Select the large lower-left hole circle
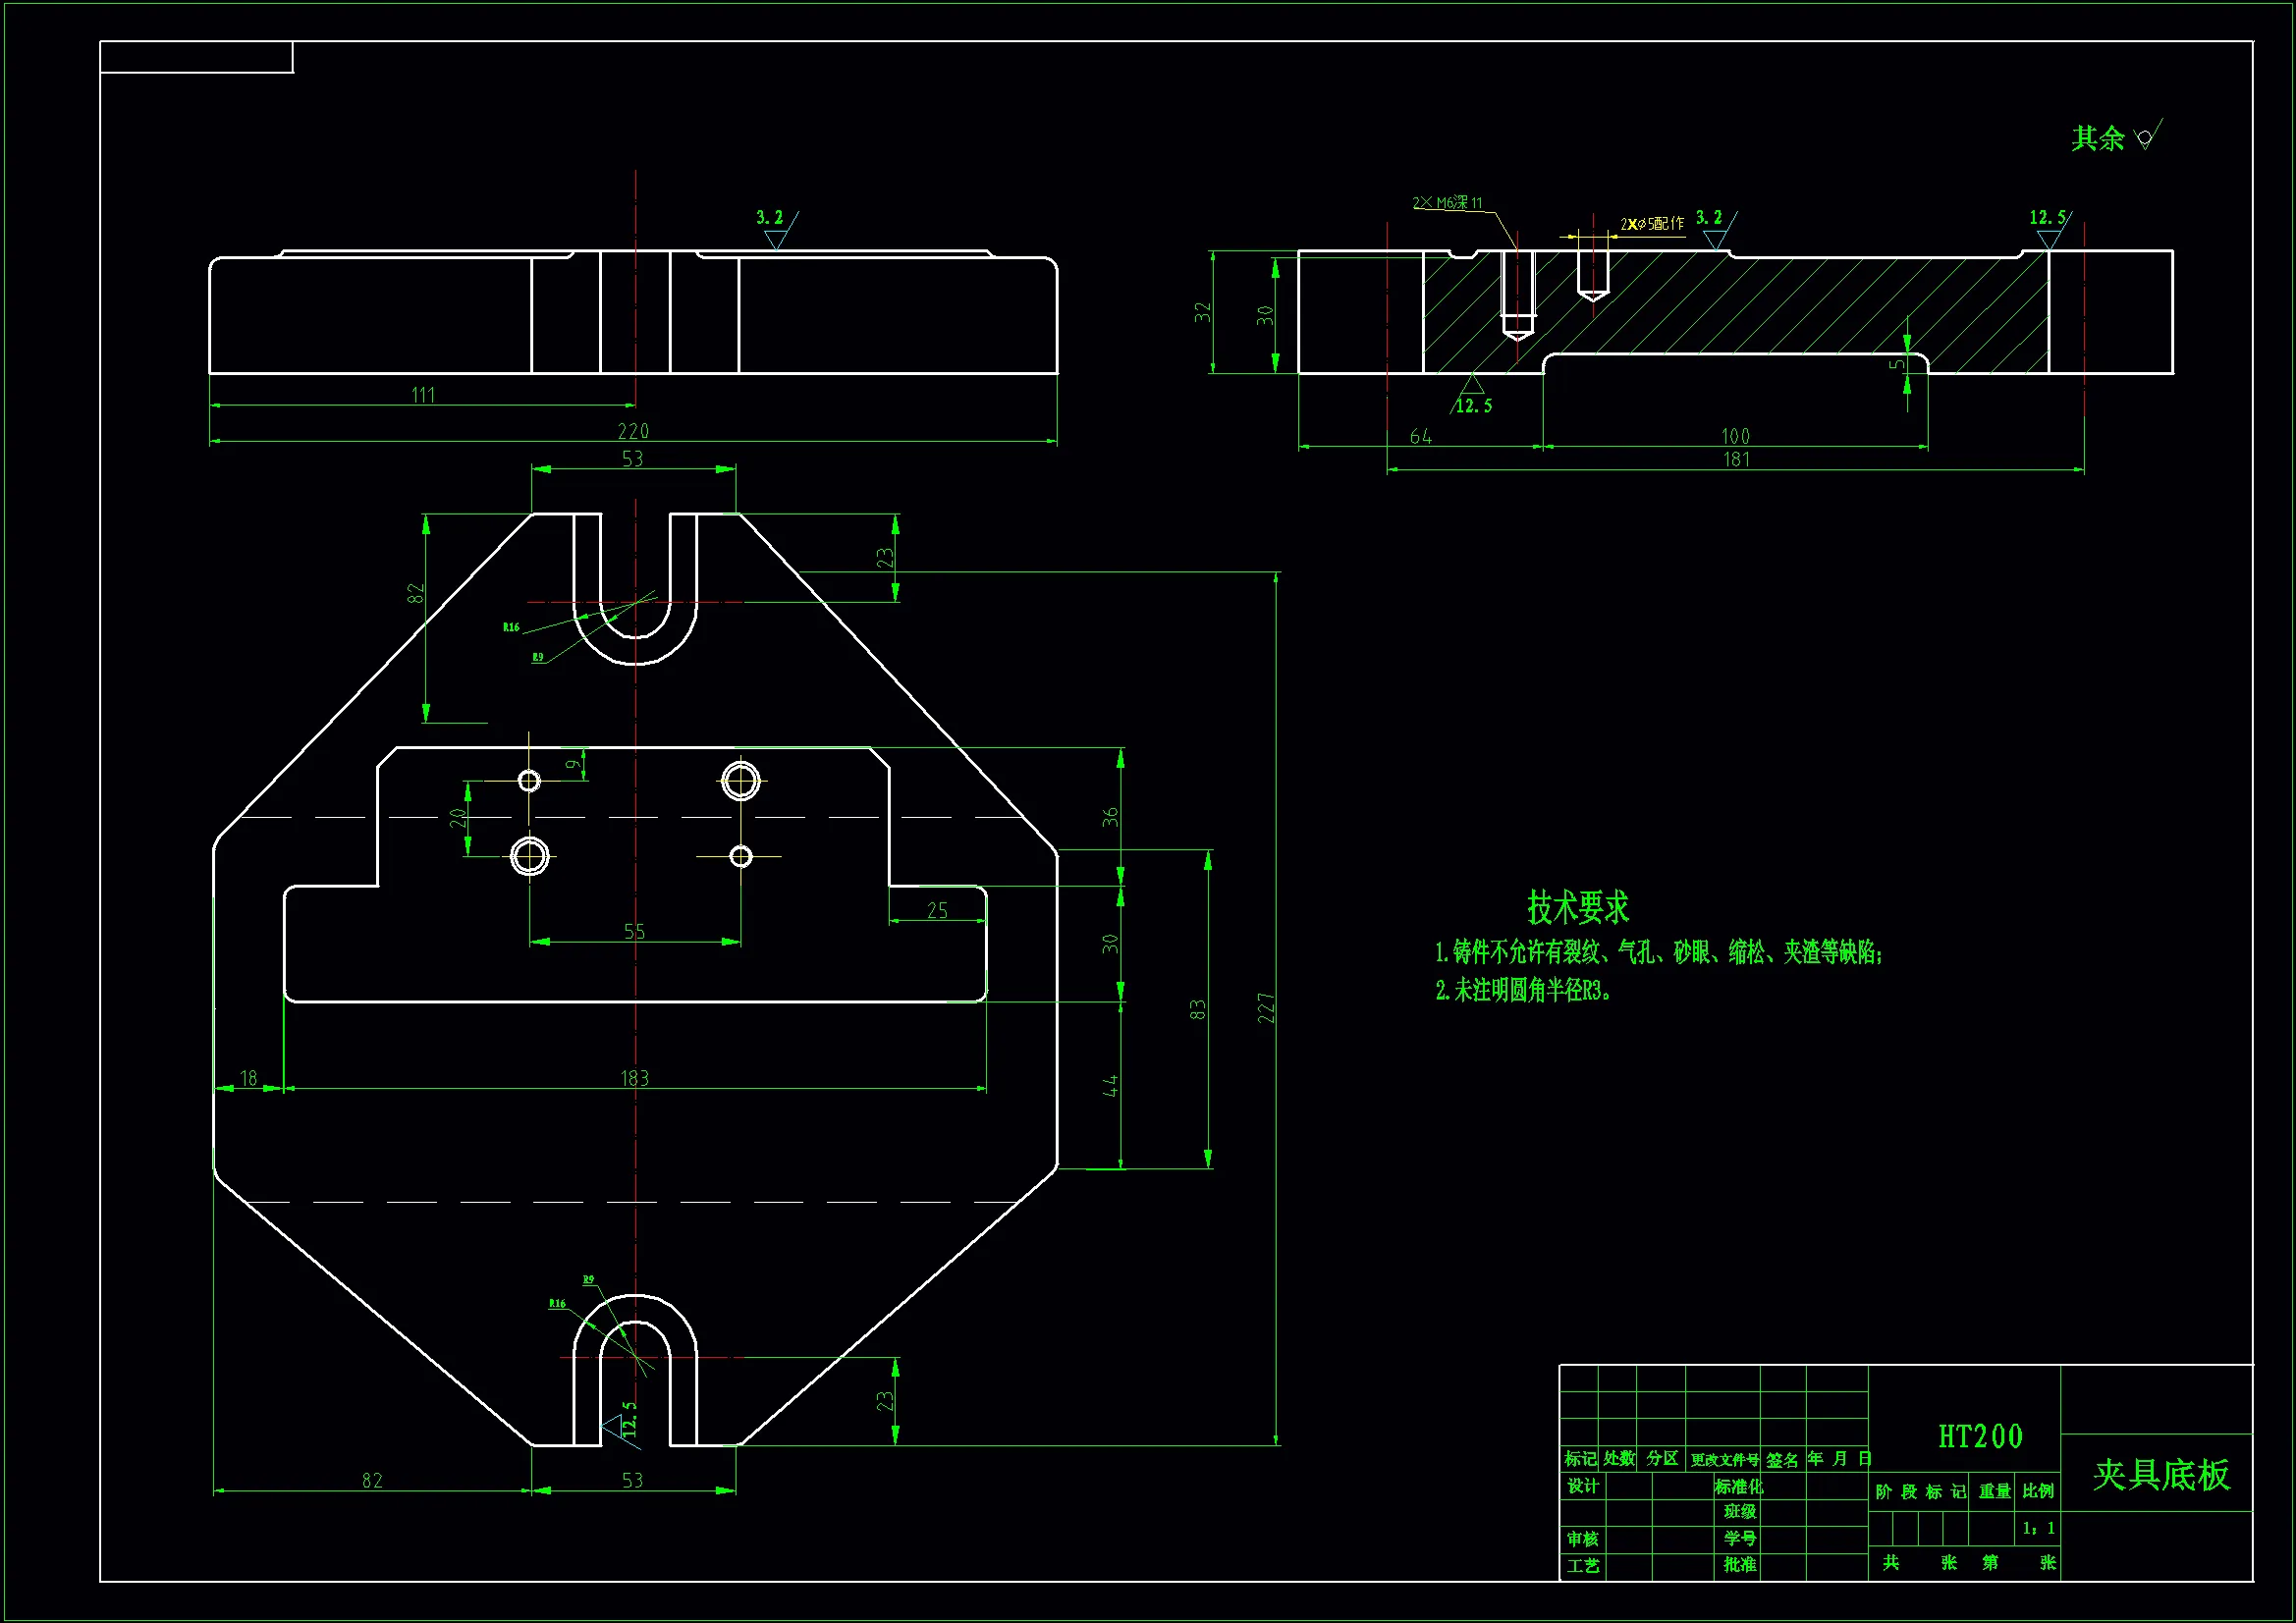The width and height of the screenshot is (2296, 1623). coord(529,856)
